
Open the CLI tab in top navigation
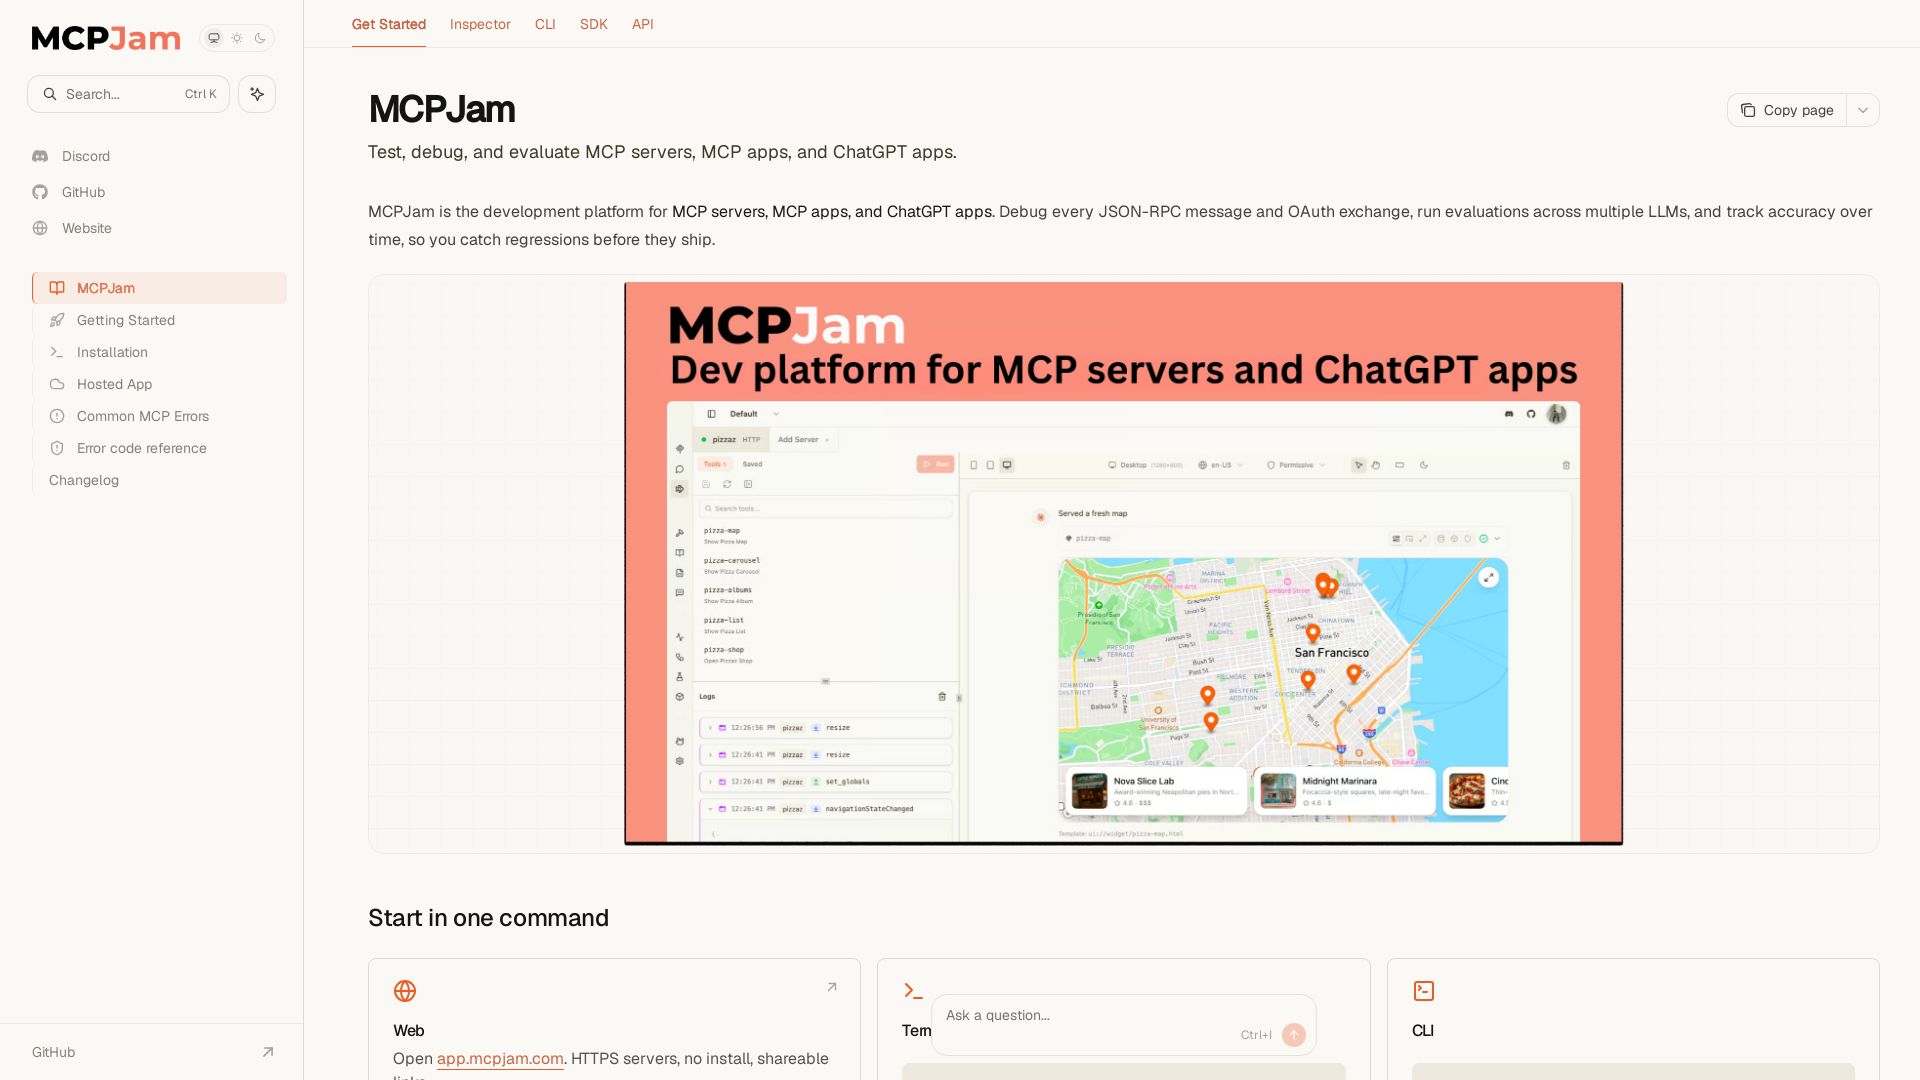(x=545, y=24)
